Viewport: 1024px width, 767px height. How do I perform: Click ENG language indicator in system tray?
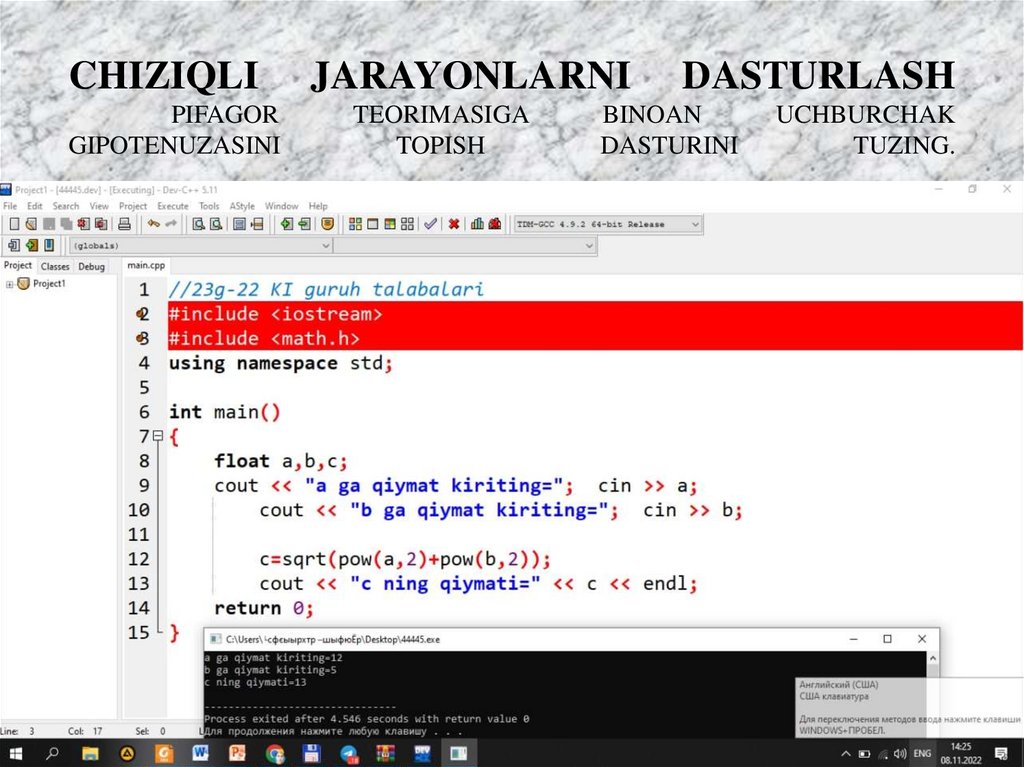click(x=923, y=753)
